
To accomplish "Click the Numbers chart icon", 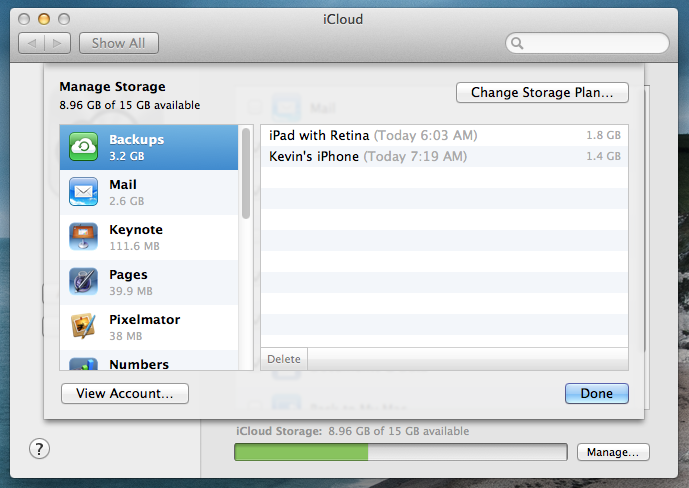I will [83, 364].
